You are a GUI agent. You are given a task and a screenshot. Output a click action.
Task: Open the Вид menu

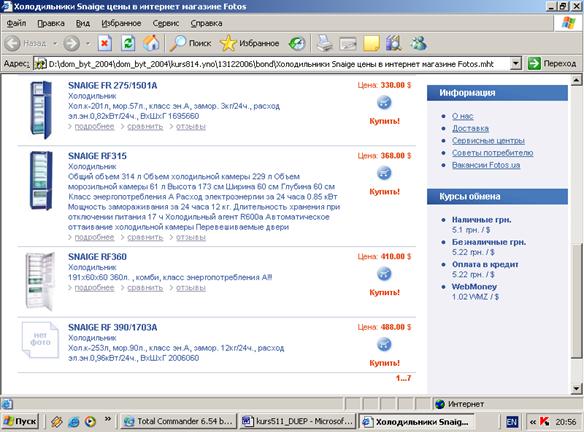pyautogui.click(x=83, y=23)
